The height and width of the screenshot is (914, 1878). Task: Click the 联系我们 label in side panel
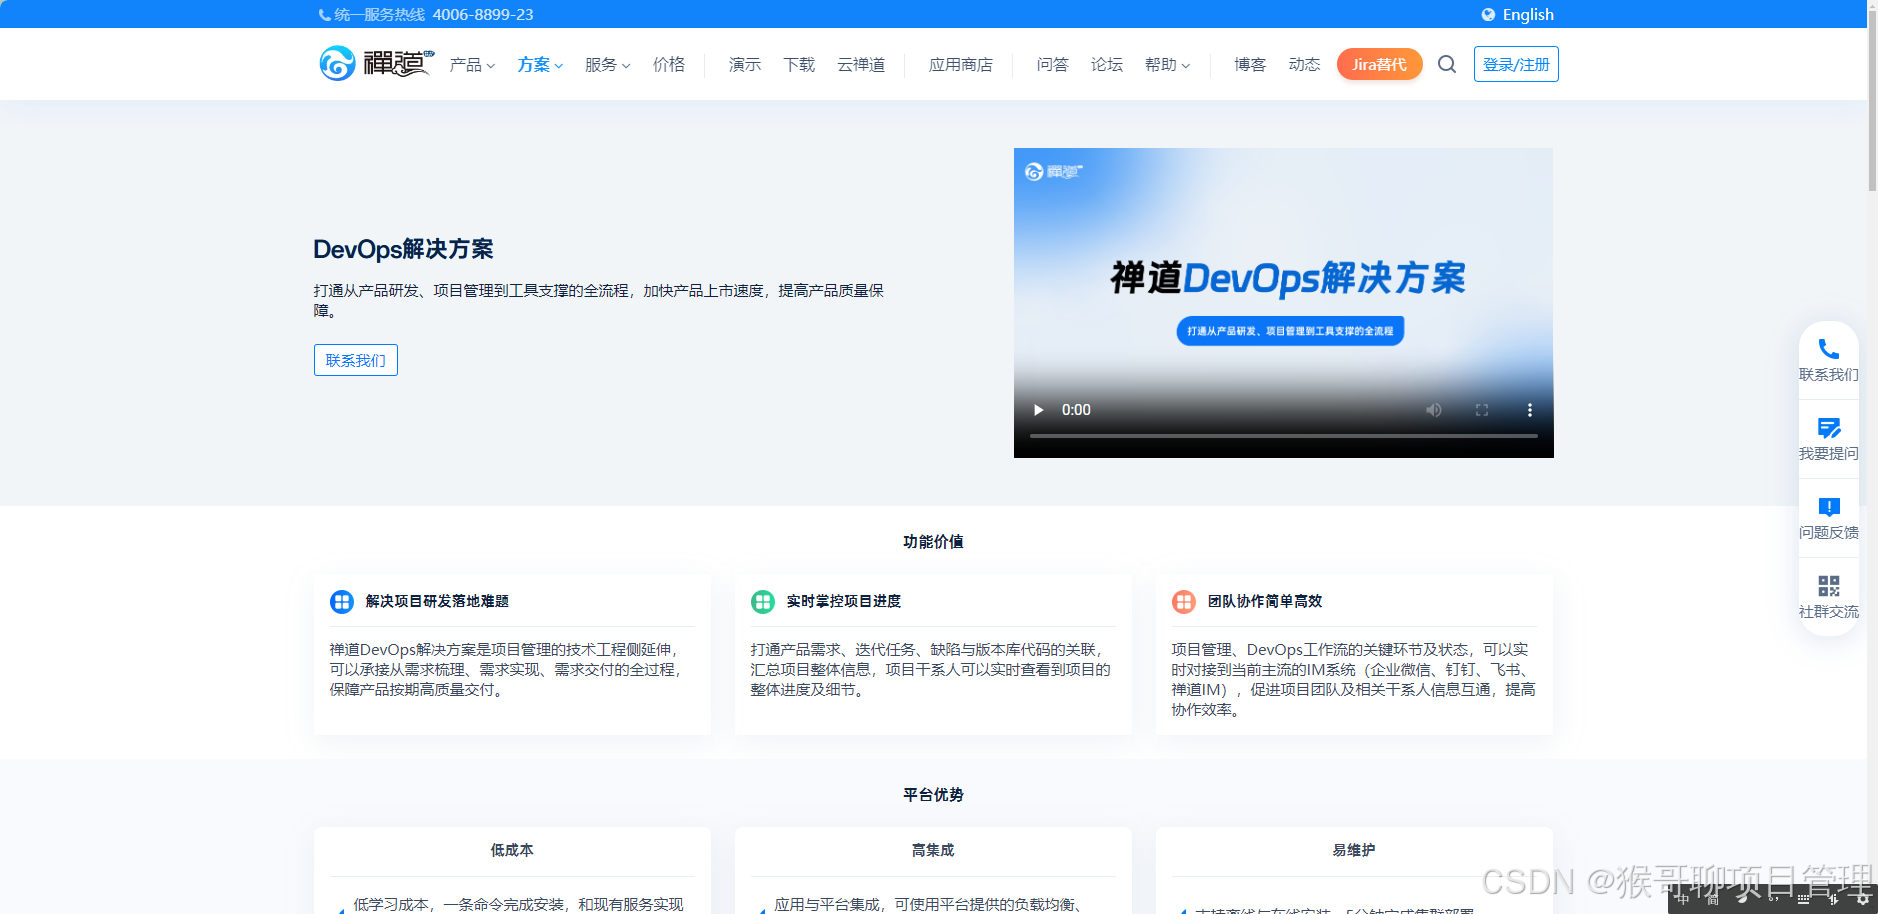click(1829, 375)
